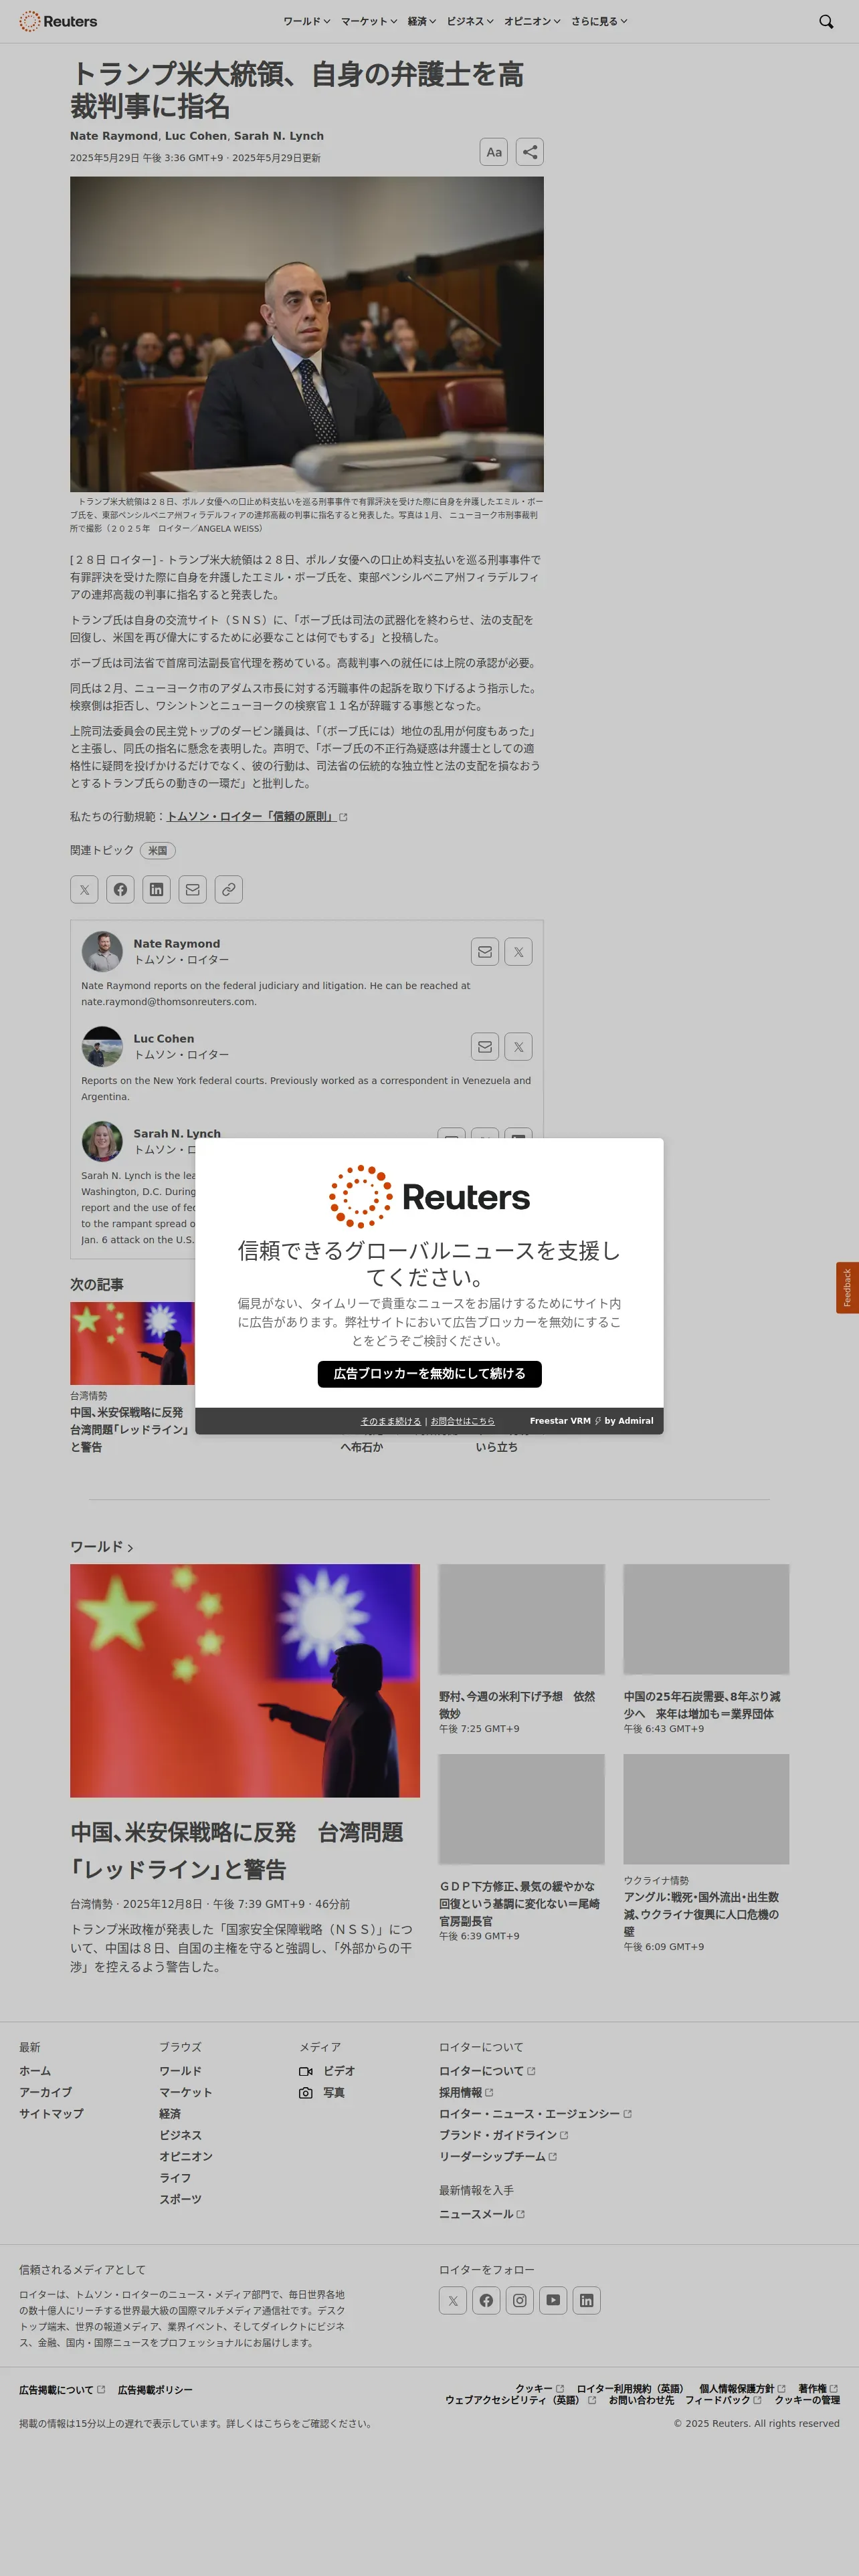859x2576 pixels.
Task: Expand the さらに見る nav dropdown
Action: pyautogui.click(x=599, y=21)
